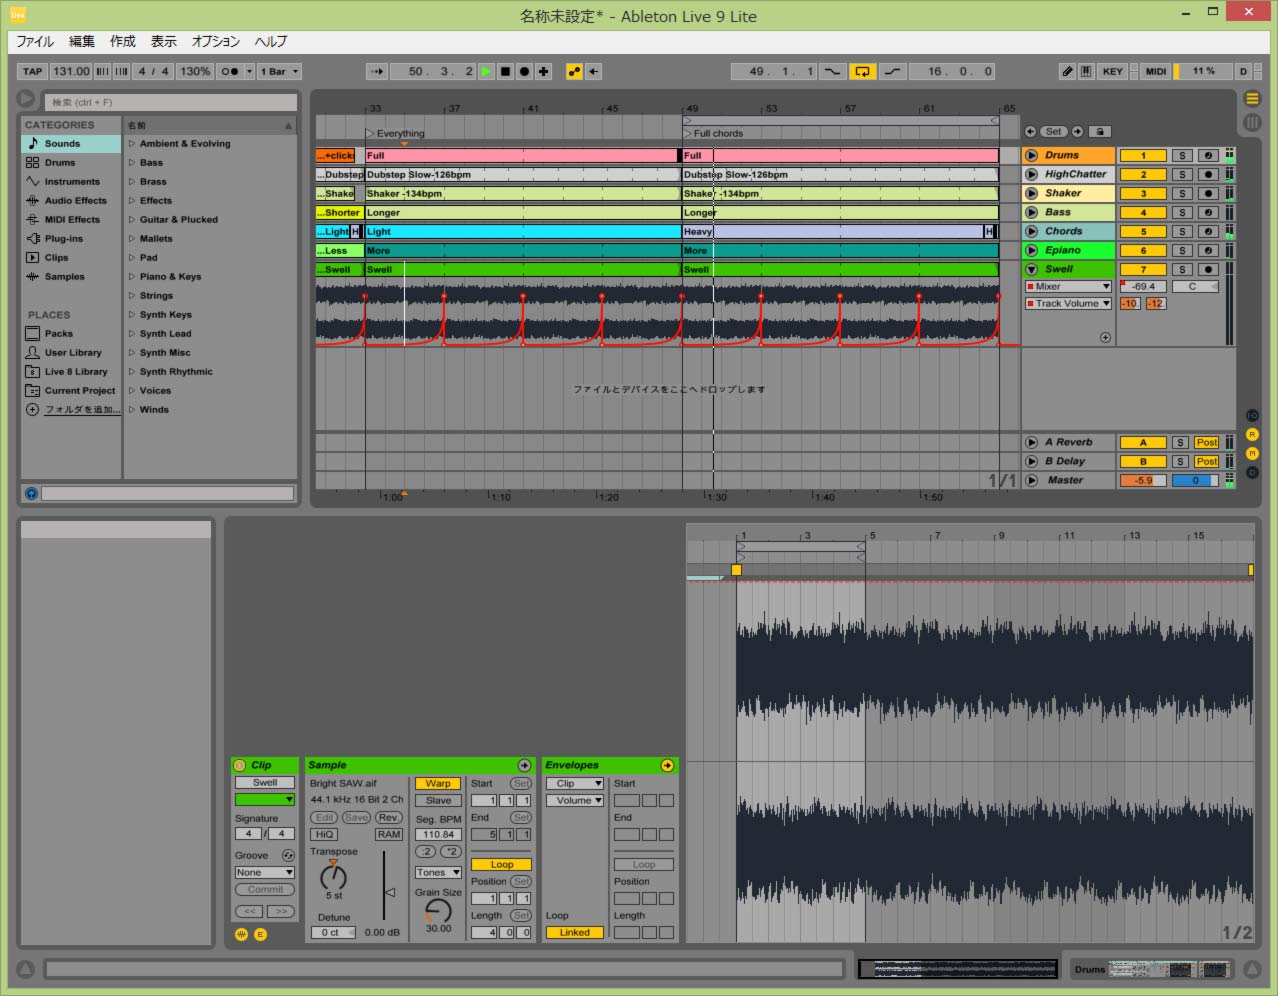Expand the Ambient & Evolving folder
Screen dimensions: 1278x996
tap(132, 144)
